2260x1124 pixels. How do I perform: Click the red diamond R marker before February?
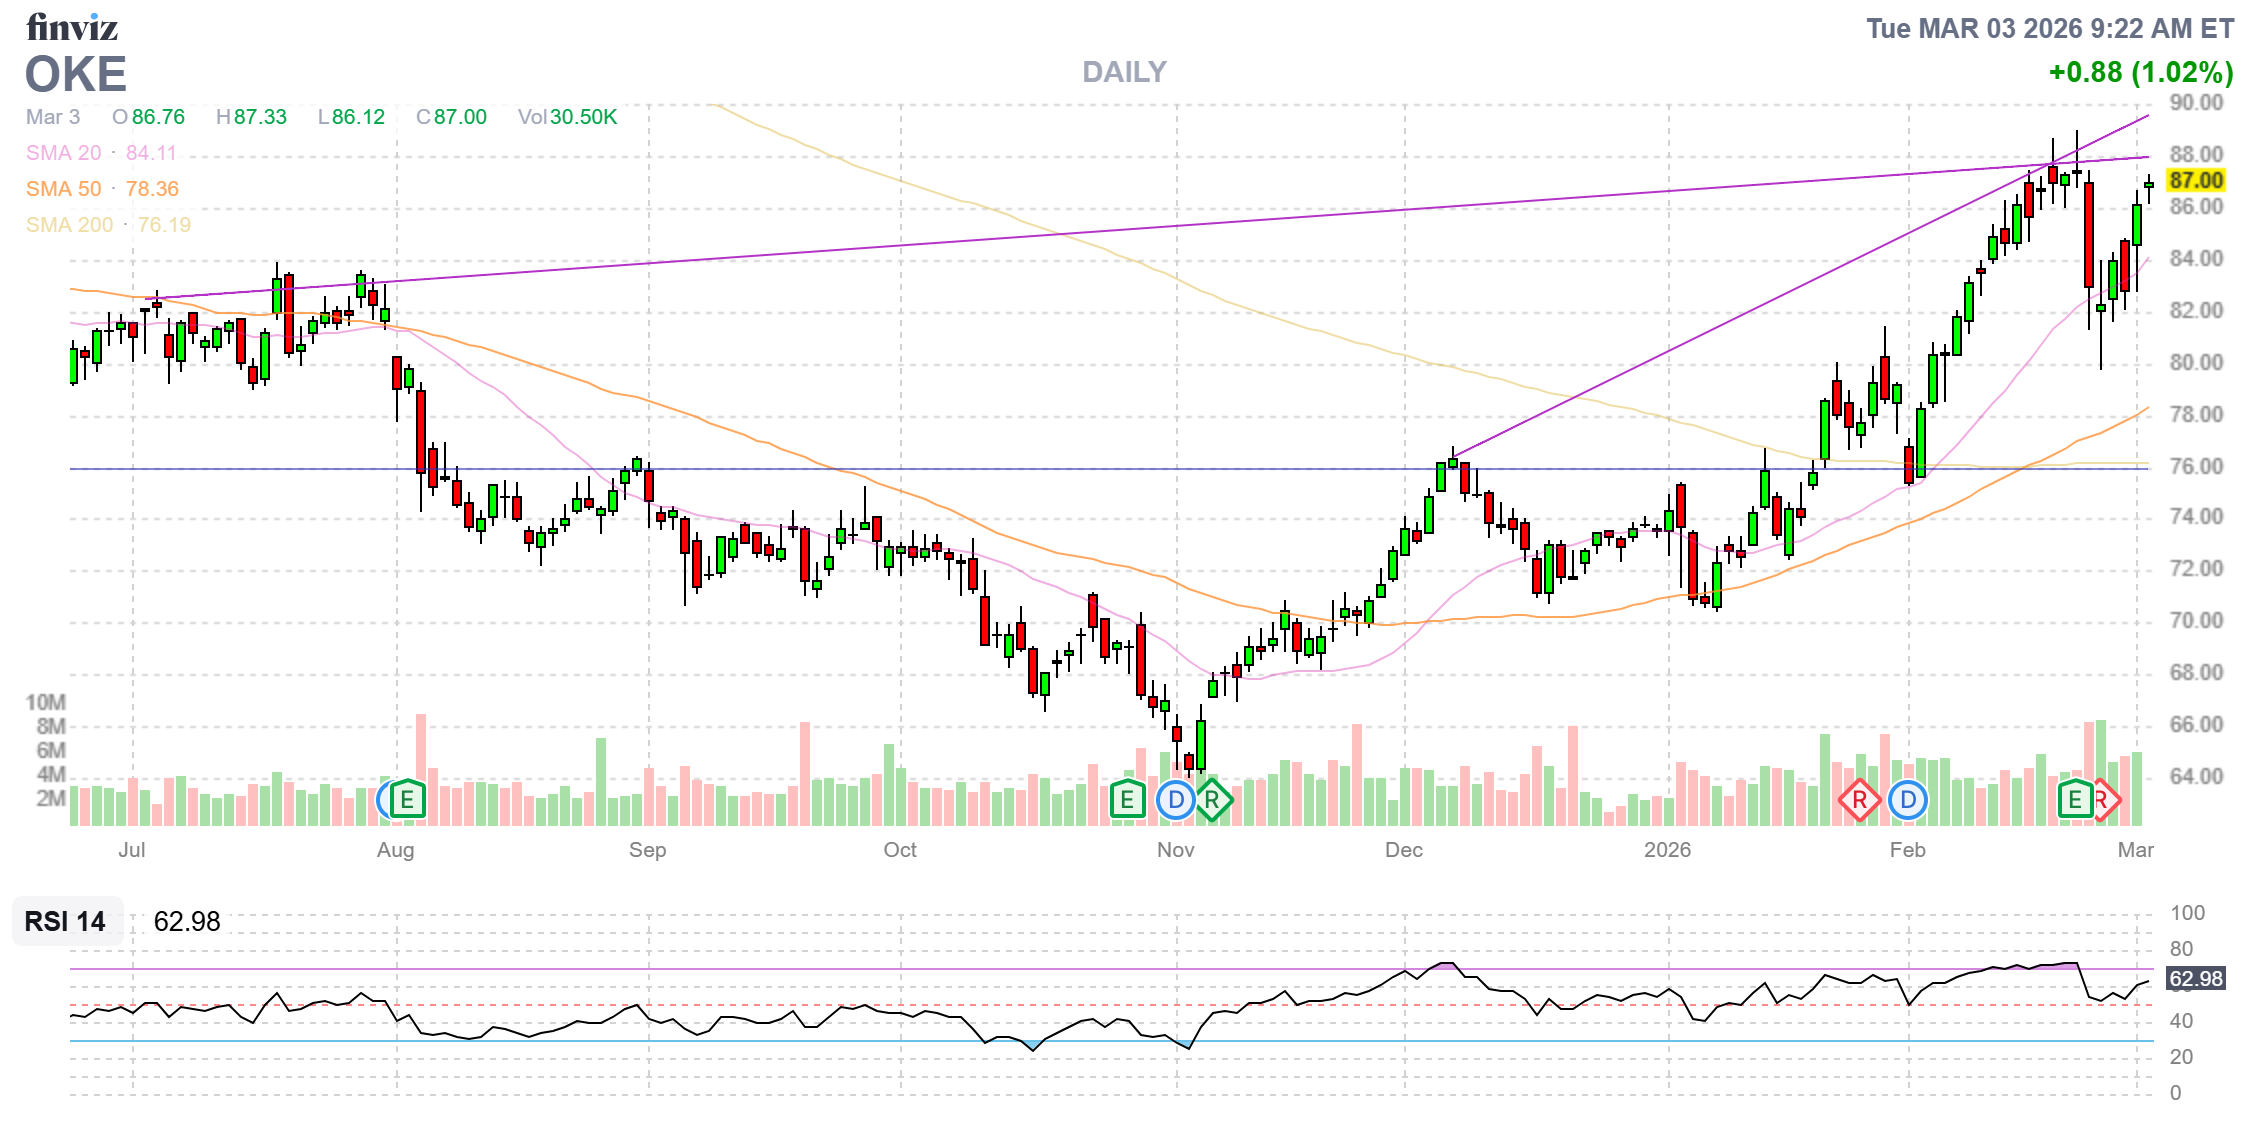[1859, 800]
